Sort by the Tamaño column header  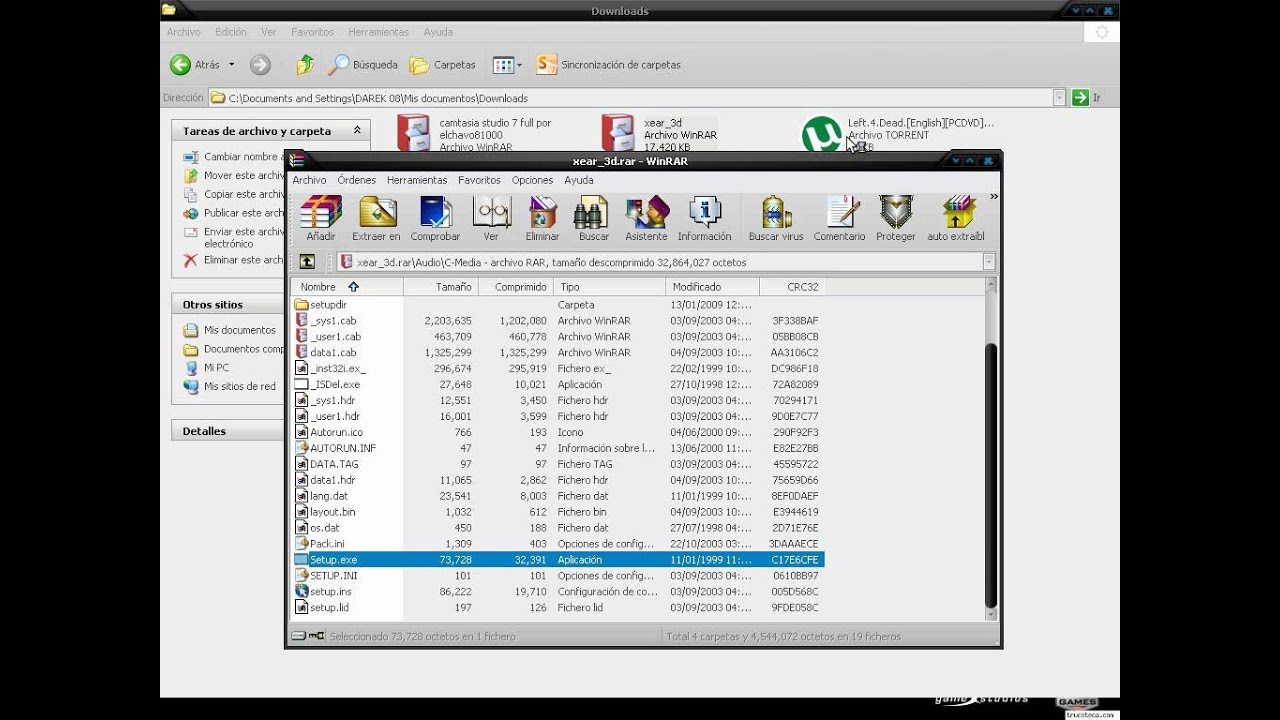(441, 287)
